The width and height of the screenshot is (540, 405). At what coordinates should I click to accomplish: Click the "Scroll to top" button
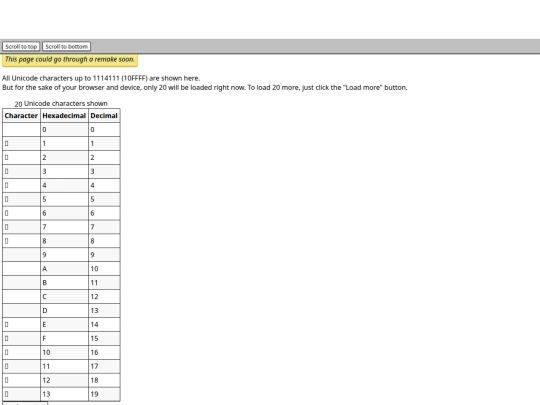point(21,46)
